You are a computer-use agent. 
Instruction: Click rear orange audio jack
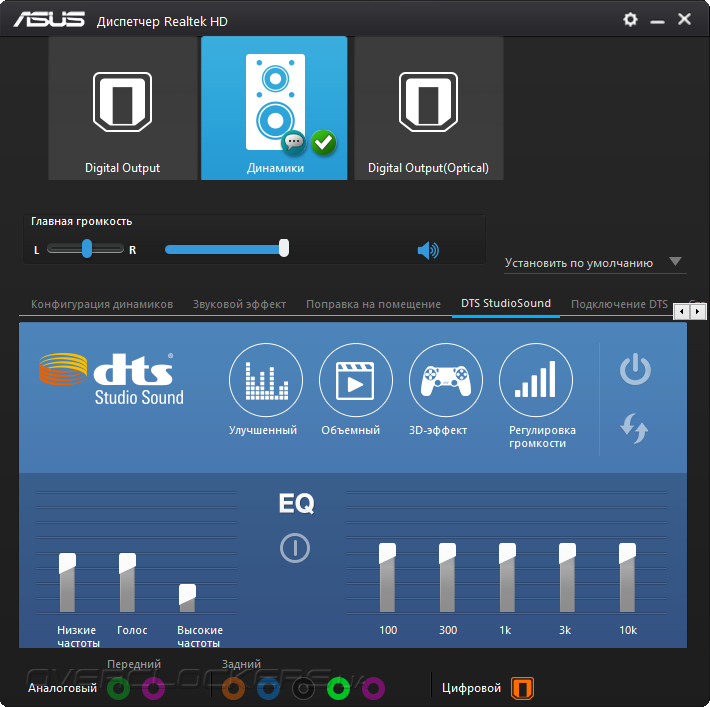coord(233,688)
